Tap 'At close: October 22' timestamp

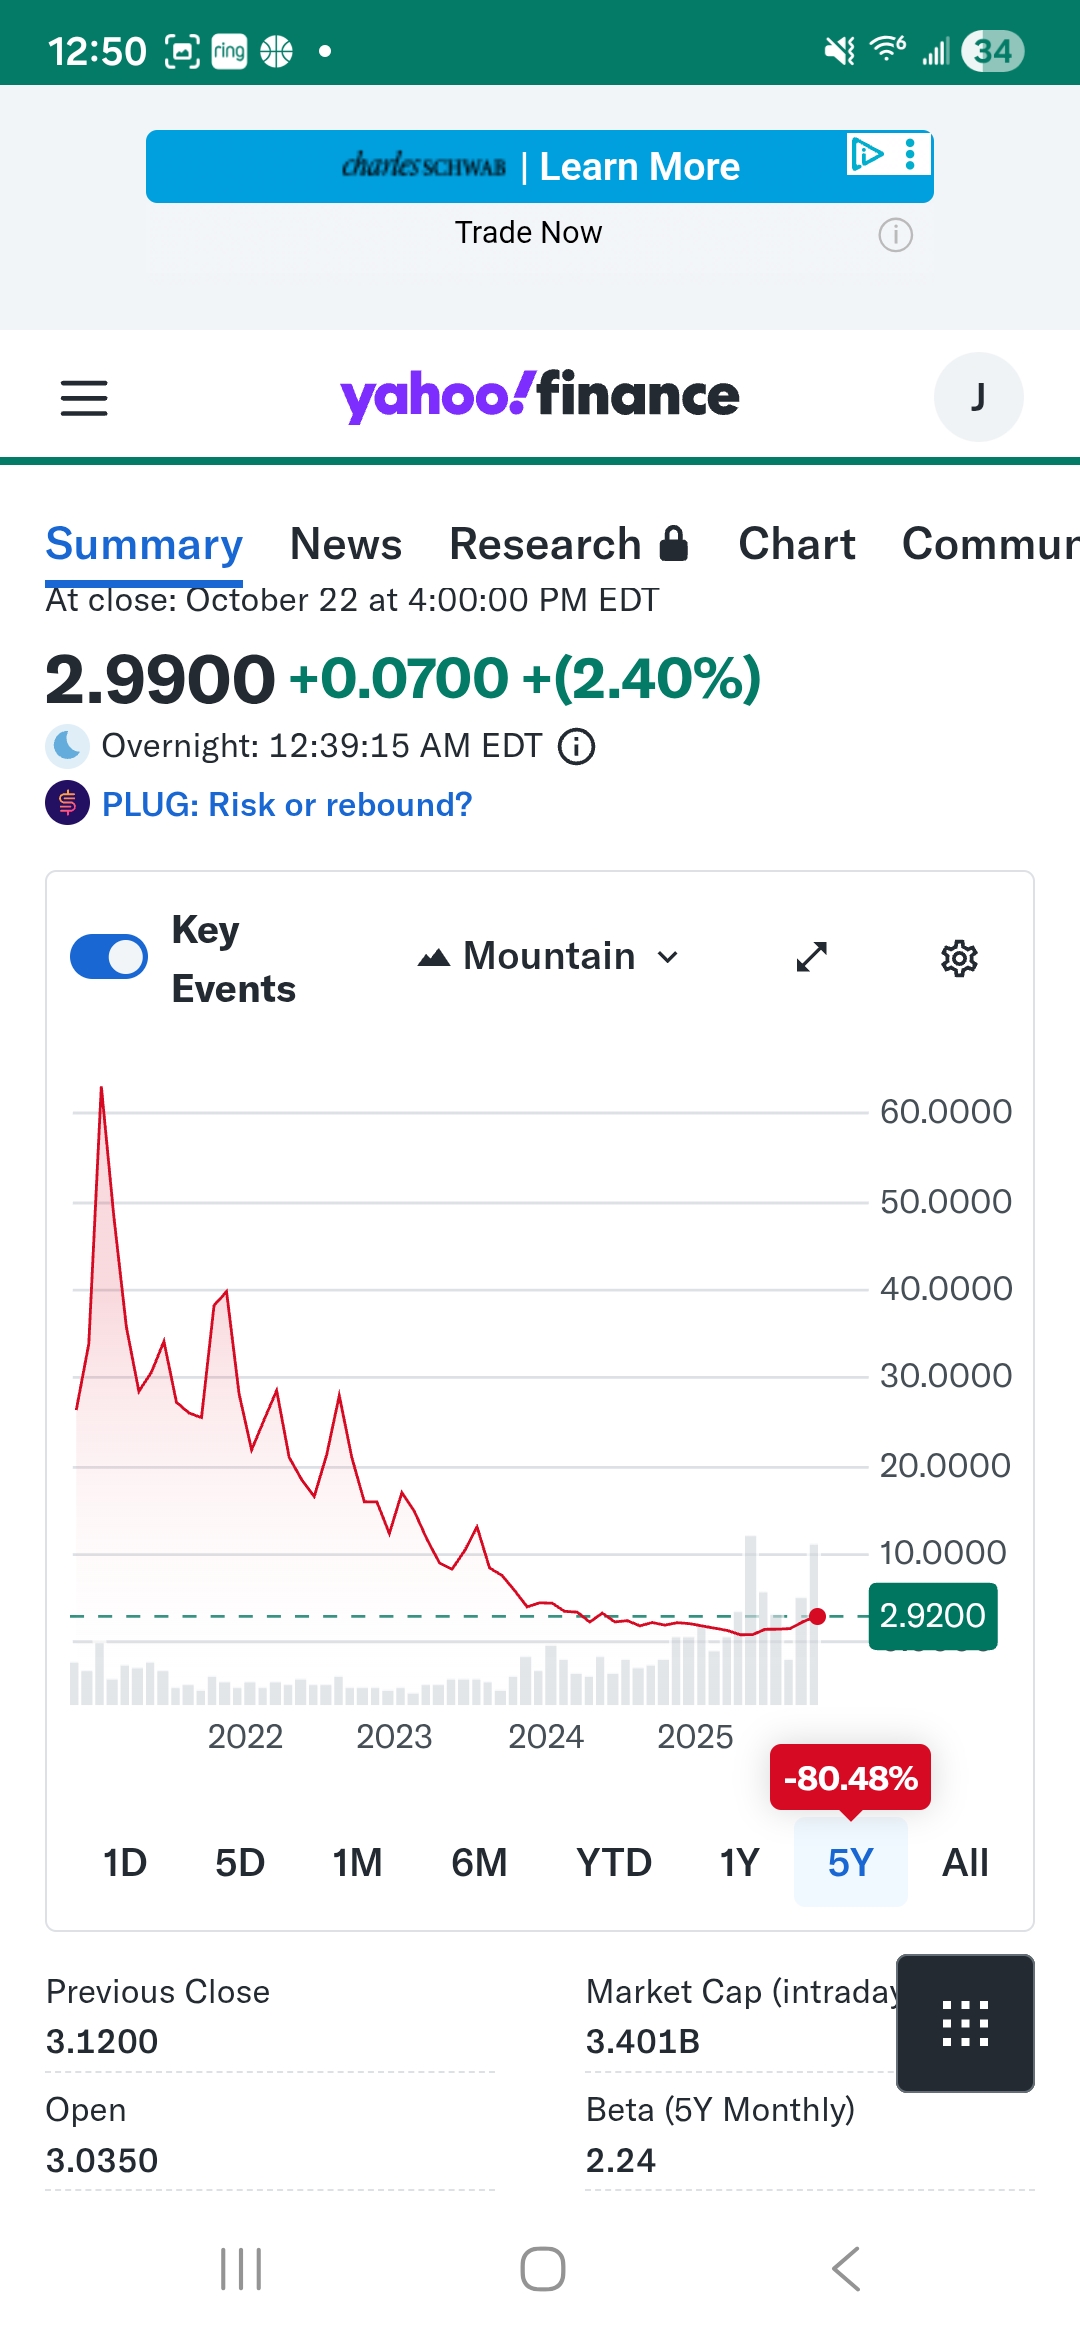click(x=352, y=600)
